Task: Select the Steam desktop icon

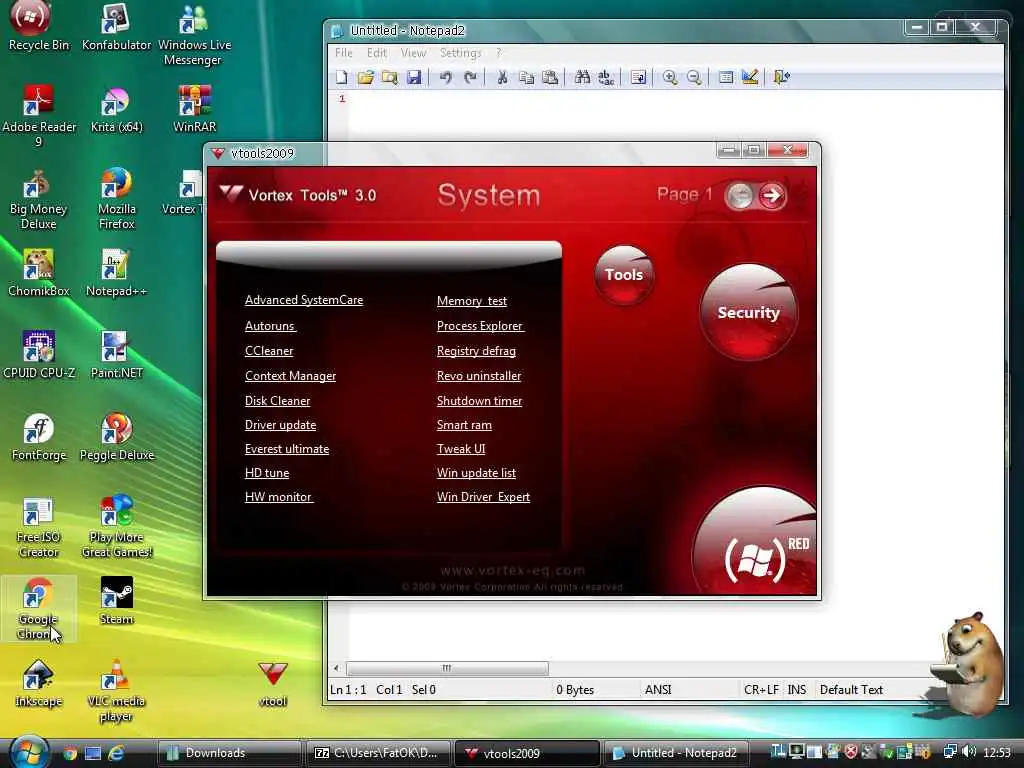Action: pos(117,601)
